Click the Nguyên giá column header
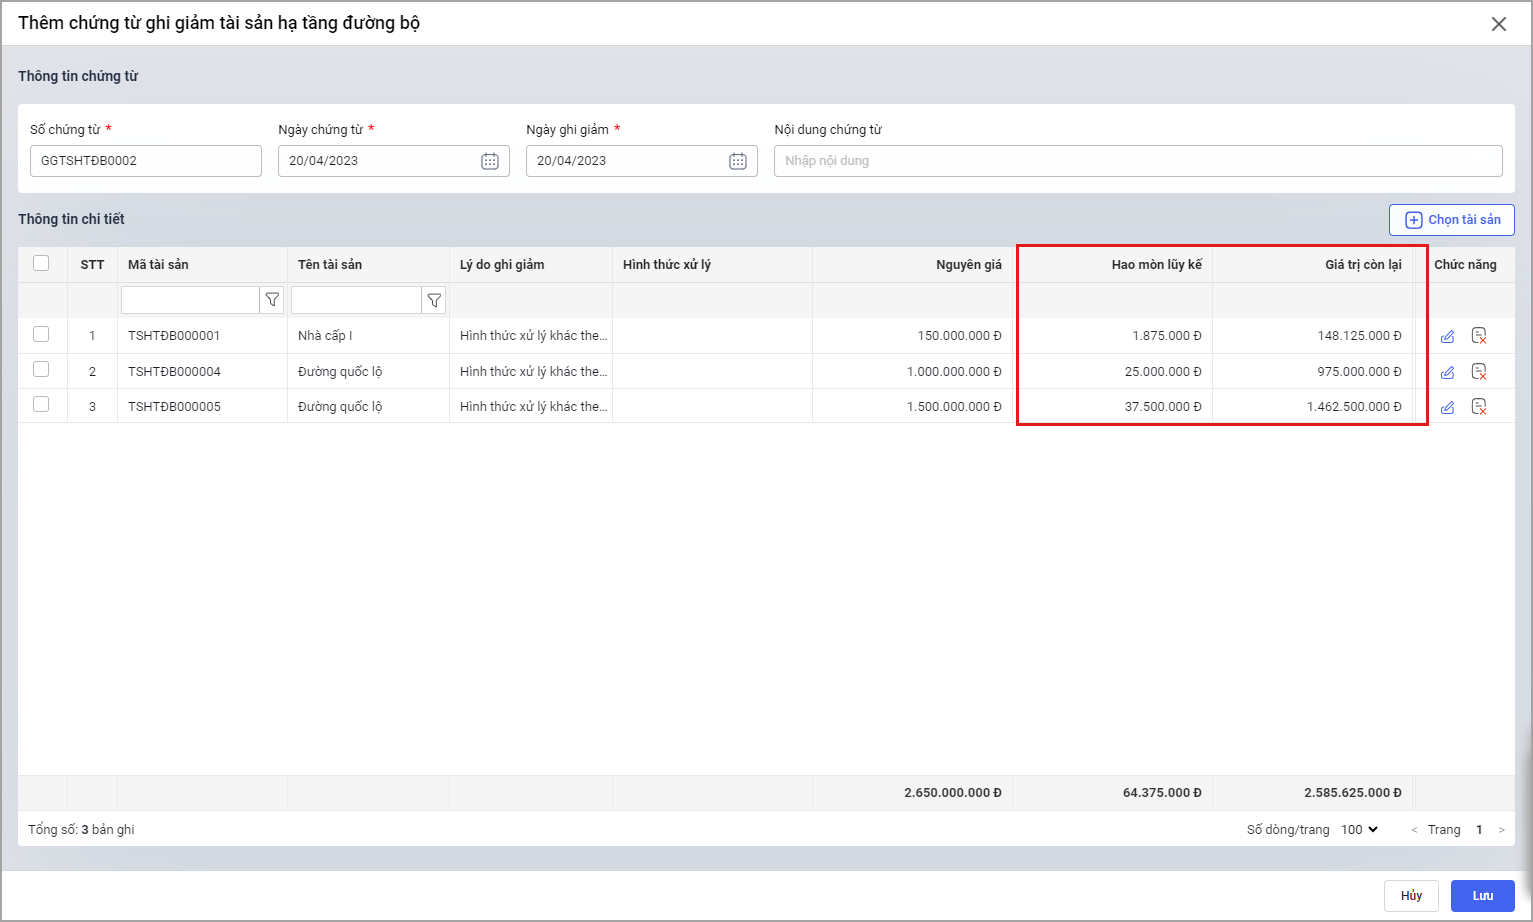 coord(968,265)
